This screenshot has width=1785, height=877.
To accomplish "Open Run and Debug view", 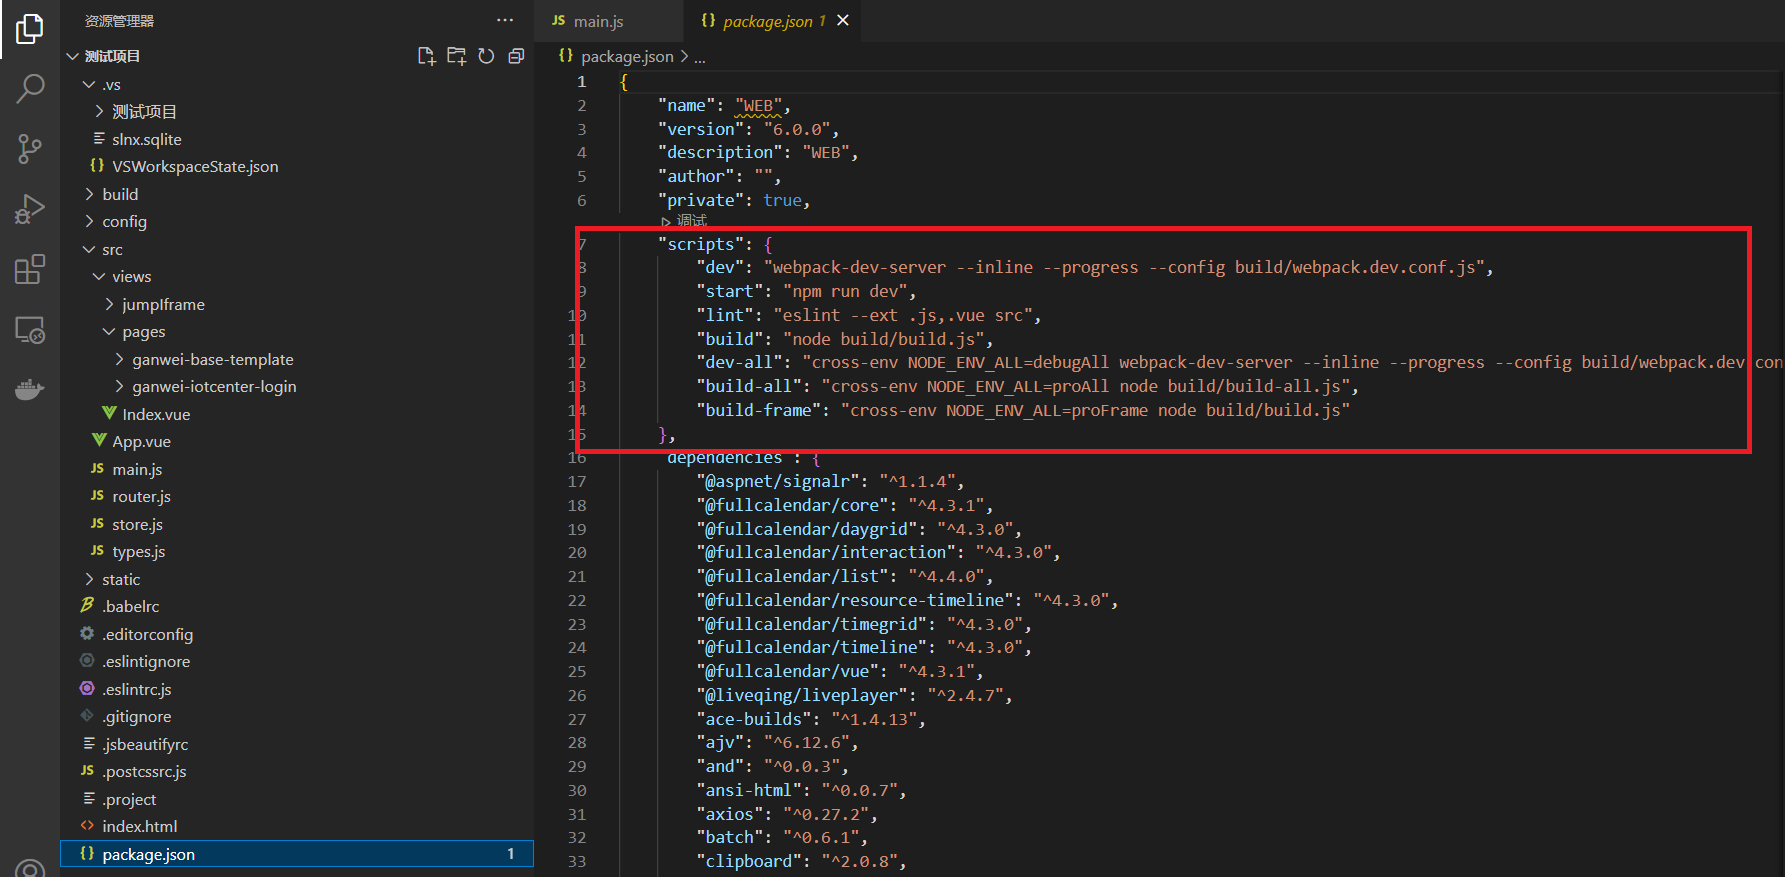I will point(30,209).
